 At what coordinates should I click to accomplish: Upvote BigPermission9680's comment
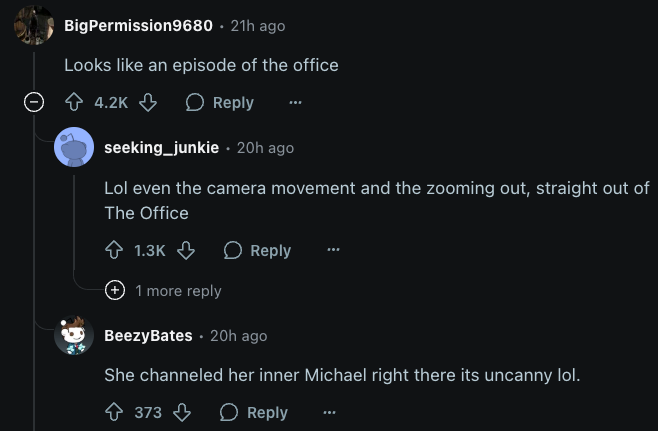pos(74,102)
